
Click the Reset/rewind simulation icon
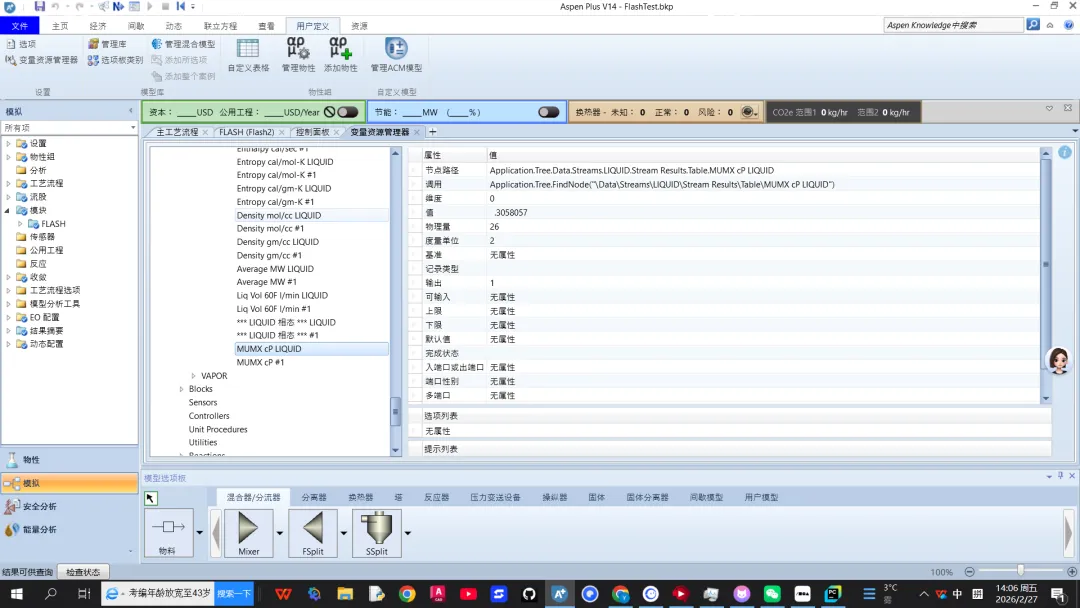(x=180, y=6)
